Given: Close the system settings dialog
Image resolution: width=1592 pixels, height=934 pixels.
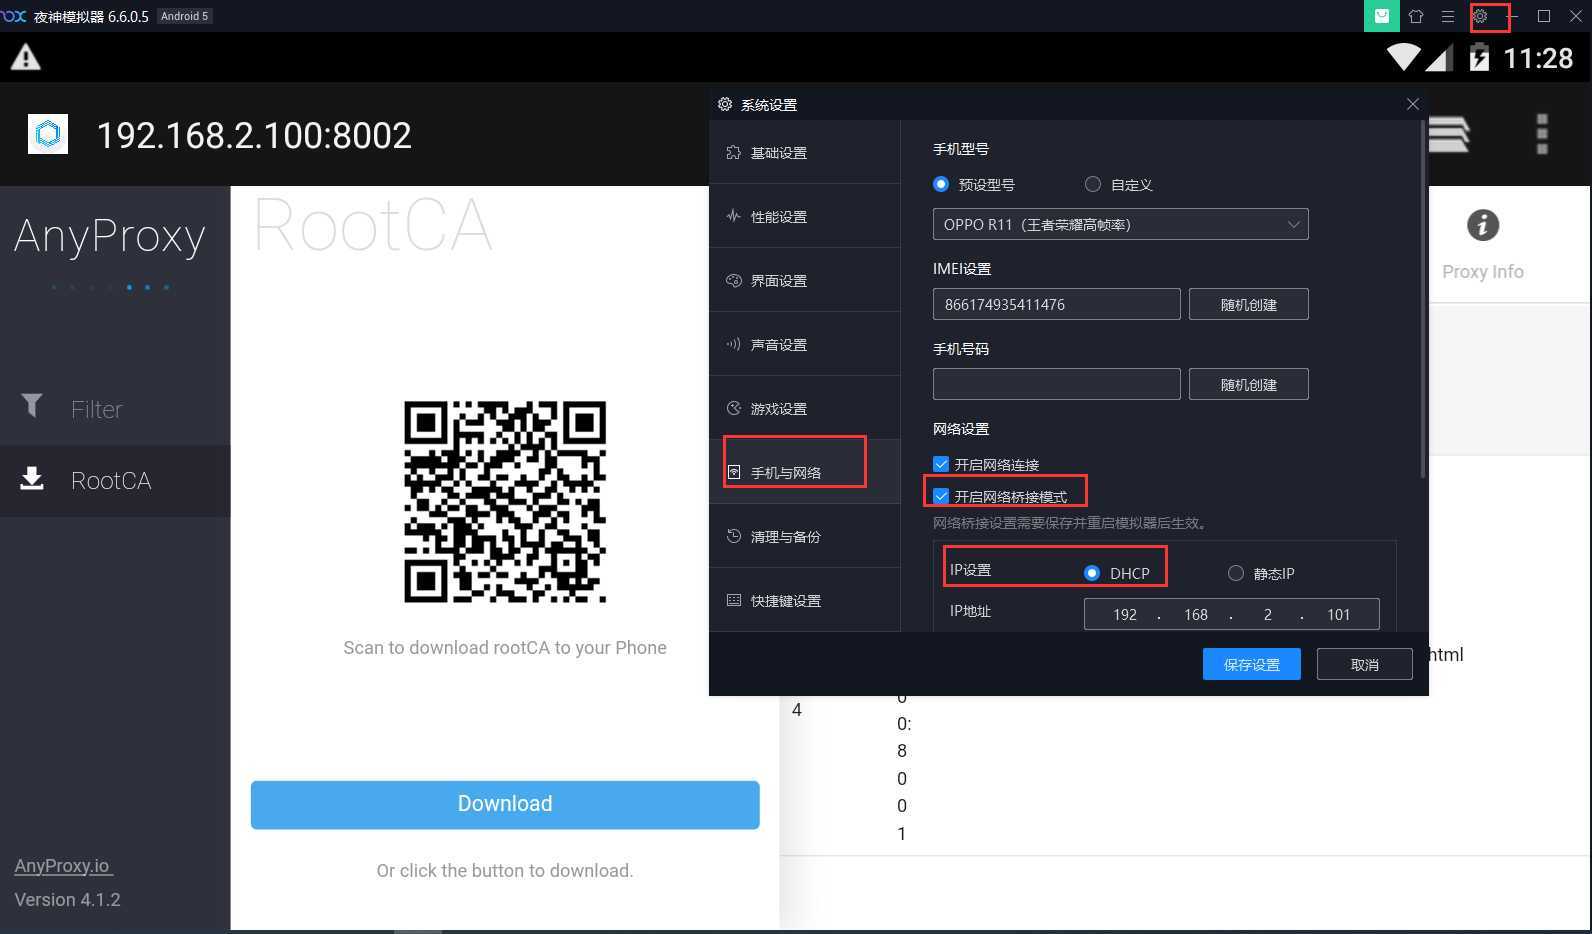Looking at the screenshot, I should (1412, 104).
